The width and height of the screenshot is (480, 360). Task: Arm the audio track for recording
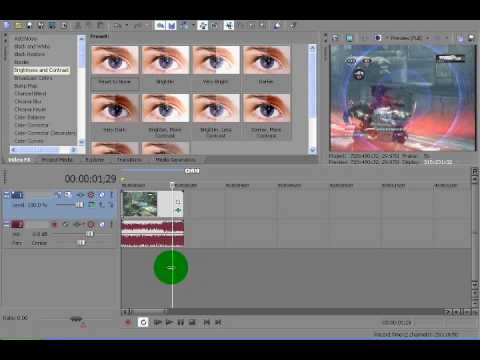pos(55,224)
